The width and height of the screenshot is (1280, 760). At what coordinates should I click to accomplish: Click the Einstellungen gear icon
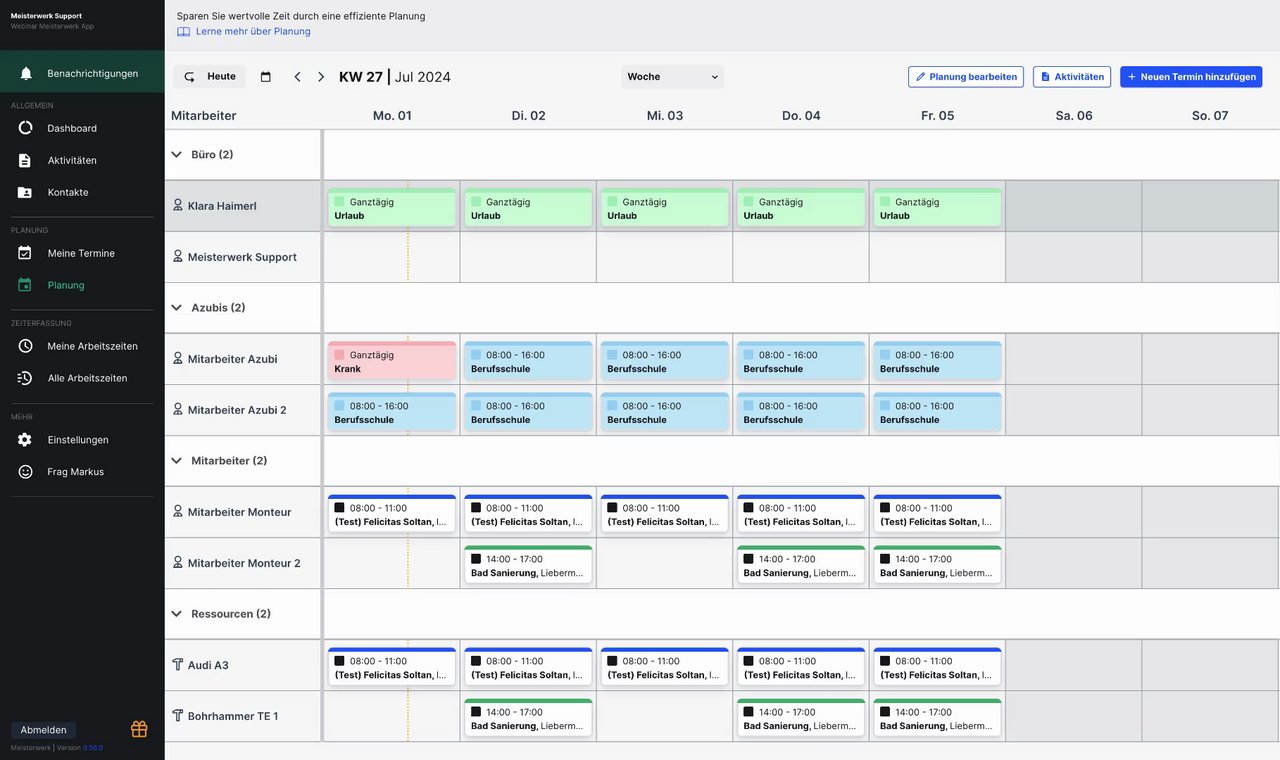pyautogui.click(x=25, y=440)
